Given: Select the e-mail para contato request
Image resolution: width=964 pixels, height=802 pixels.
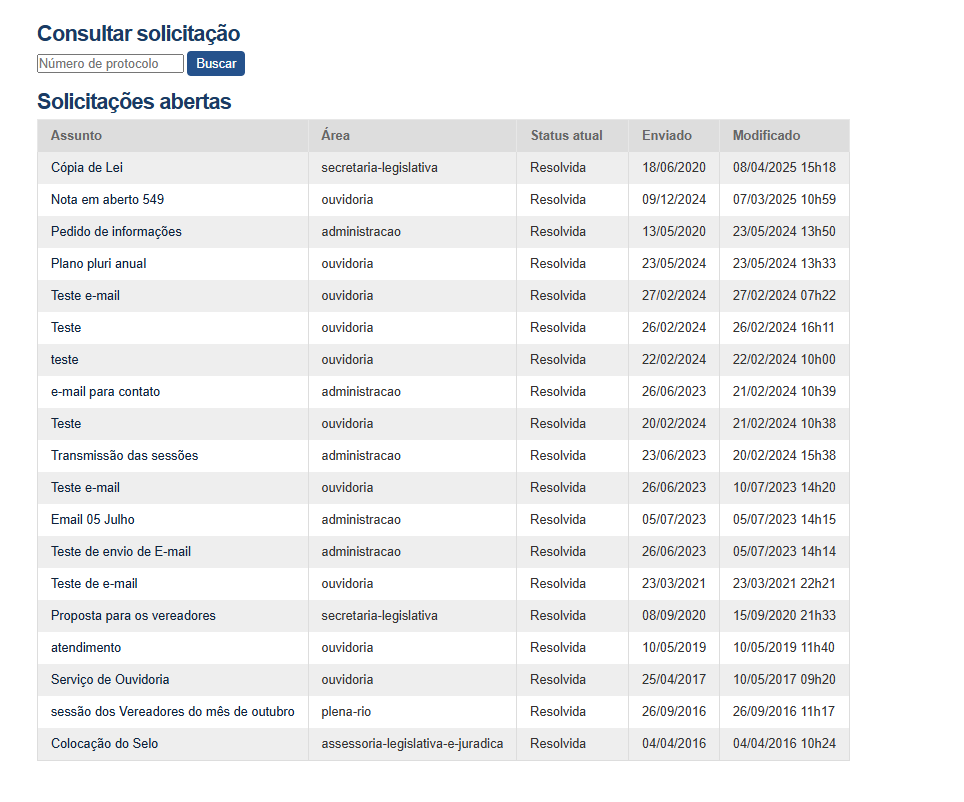Looking at the screenshot, I should pyautogui.click(x=105, y=392).
